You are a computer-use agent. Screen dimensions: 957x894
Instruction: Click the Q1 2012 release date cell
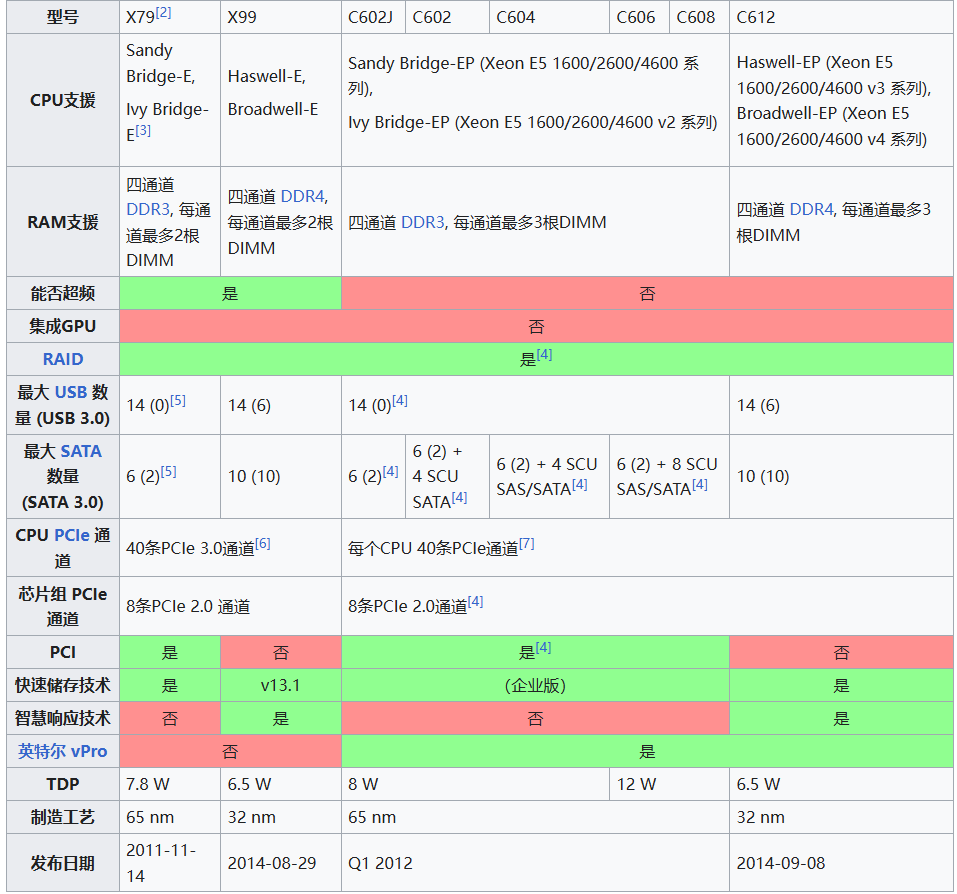click(x=535, y=863)
